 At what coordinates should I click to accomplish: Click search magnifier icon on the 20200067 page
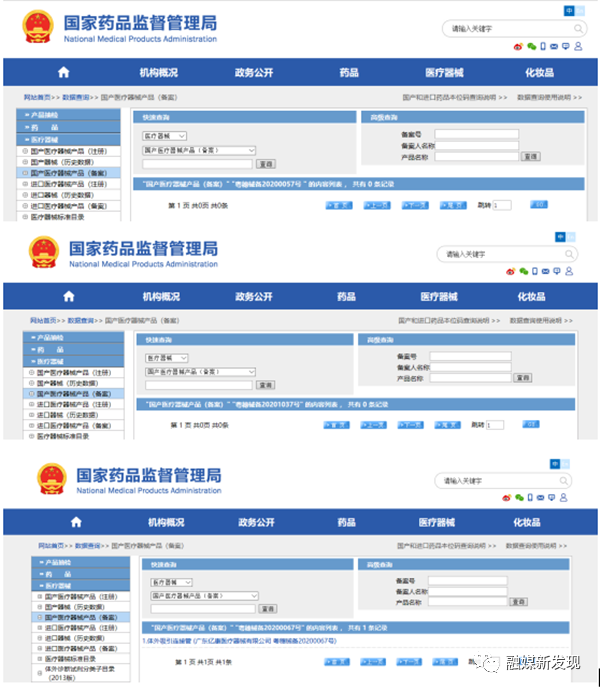(563, 481)
